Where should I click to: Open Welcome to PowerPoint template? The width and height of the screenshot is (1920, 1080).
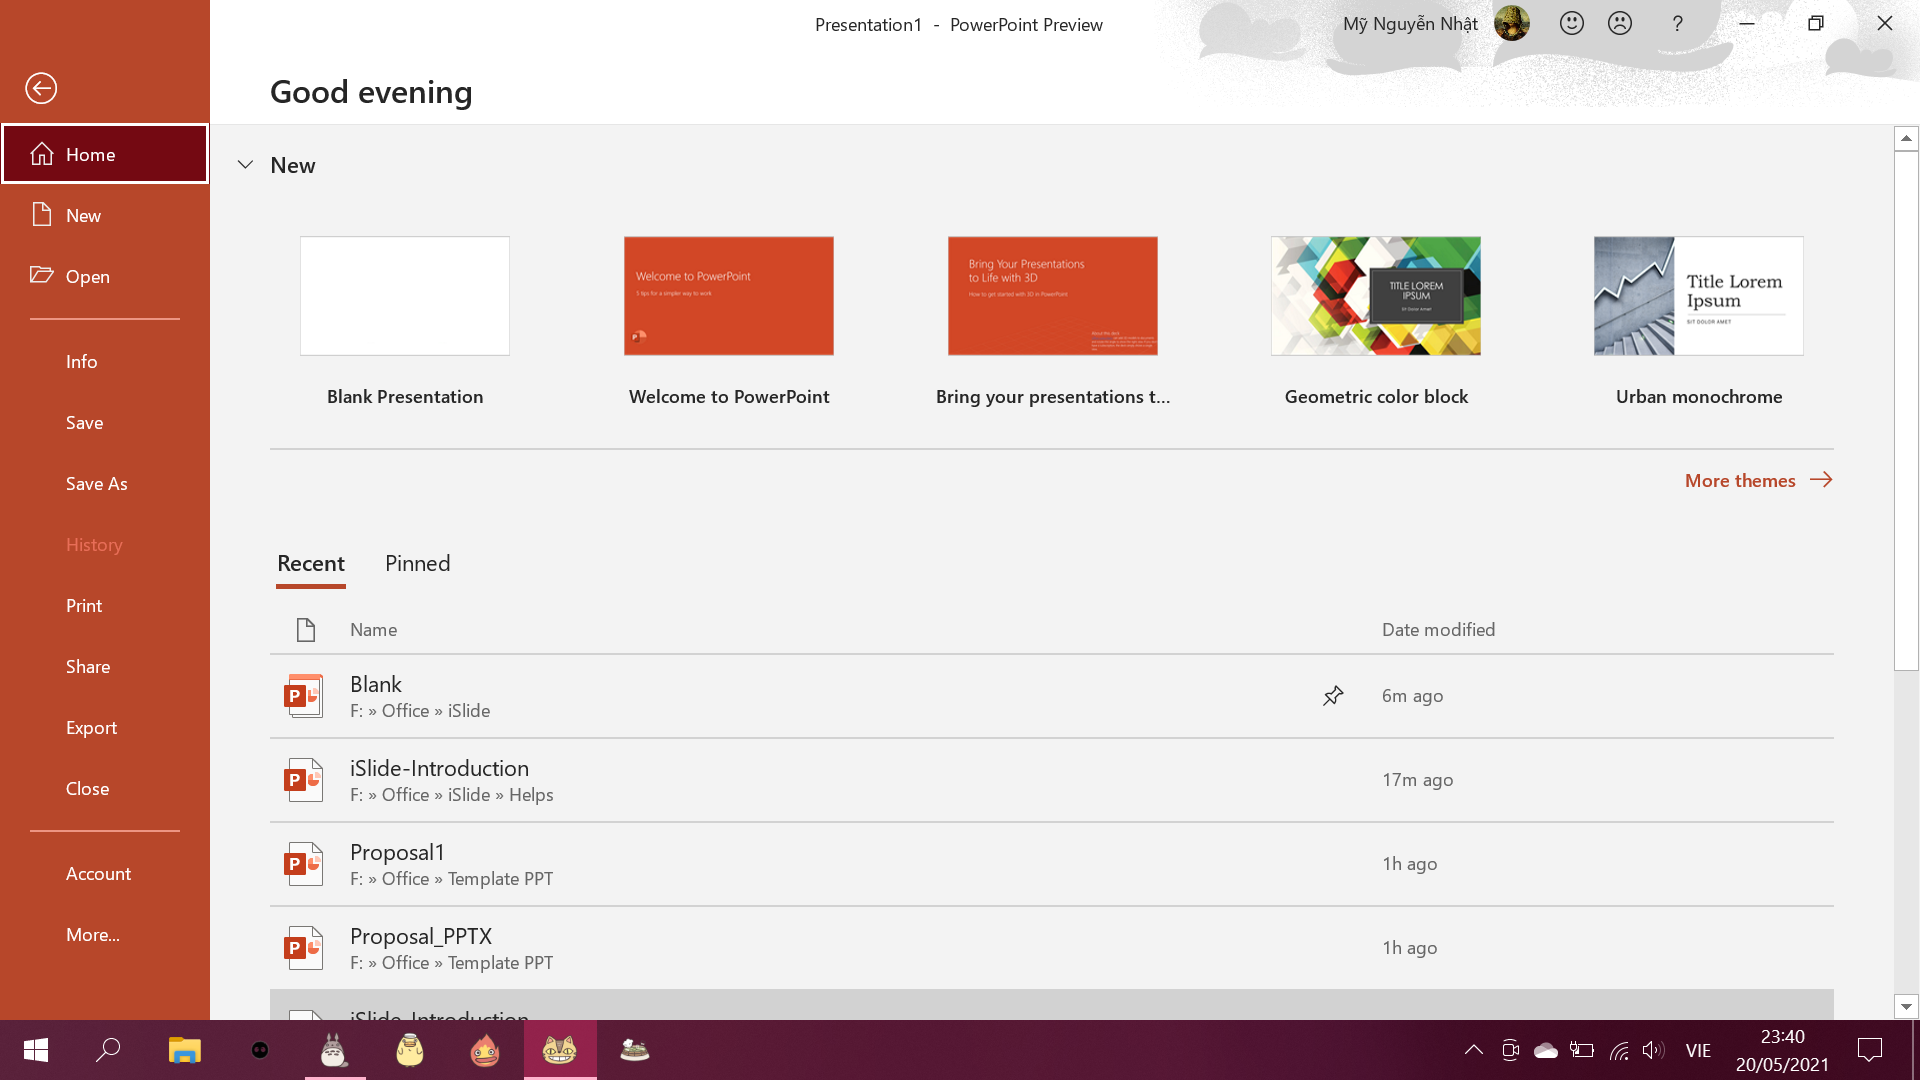tap(729, 296)
